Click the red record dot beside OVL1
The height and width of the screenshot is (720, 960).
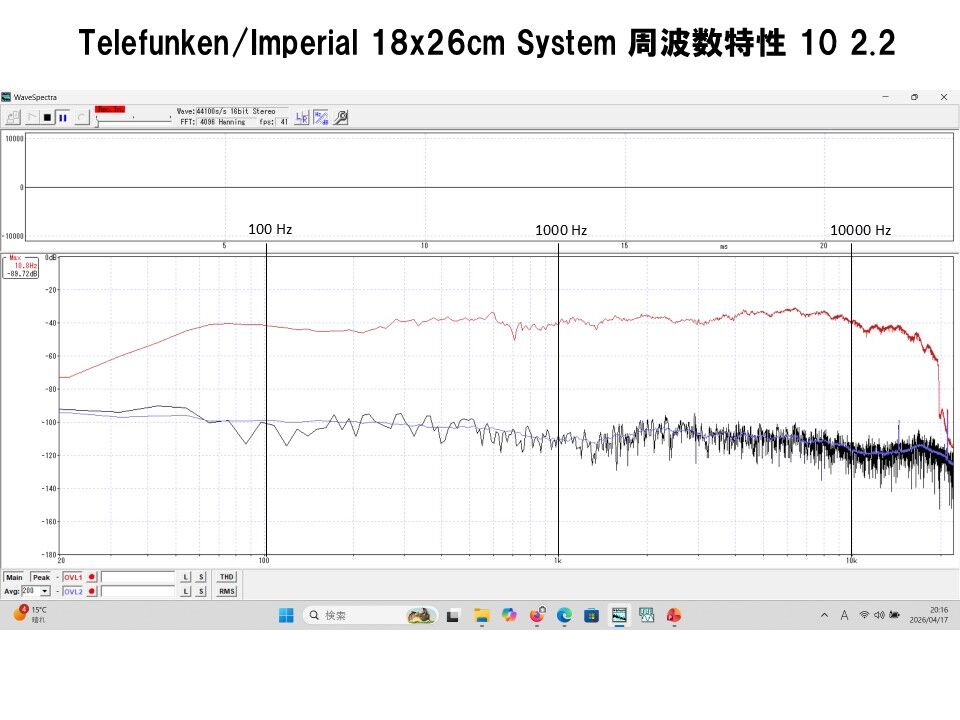pyautogui.click(x=92, y=577)
